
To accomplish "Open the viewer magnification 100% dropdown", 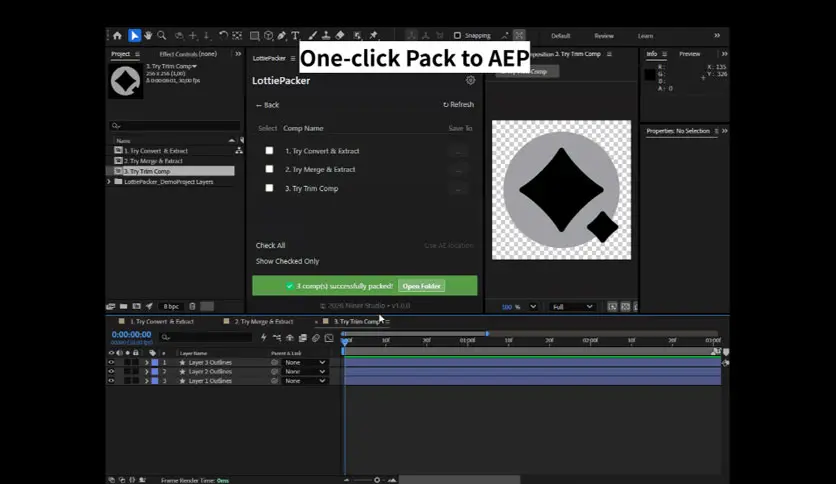I will coord(532,306).
